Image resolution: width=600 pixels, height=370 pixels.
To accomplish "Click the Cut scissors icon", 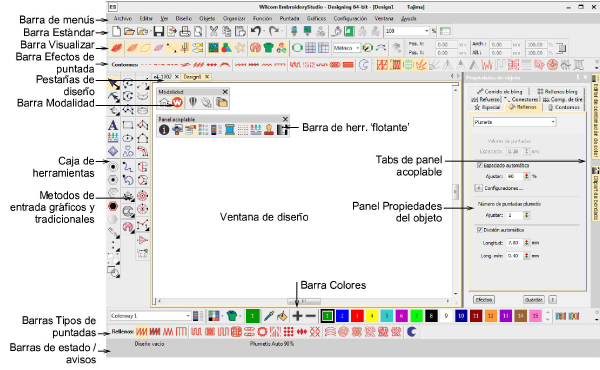I will (214, 31).
